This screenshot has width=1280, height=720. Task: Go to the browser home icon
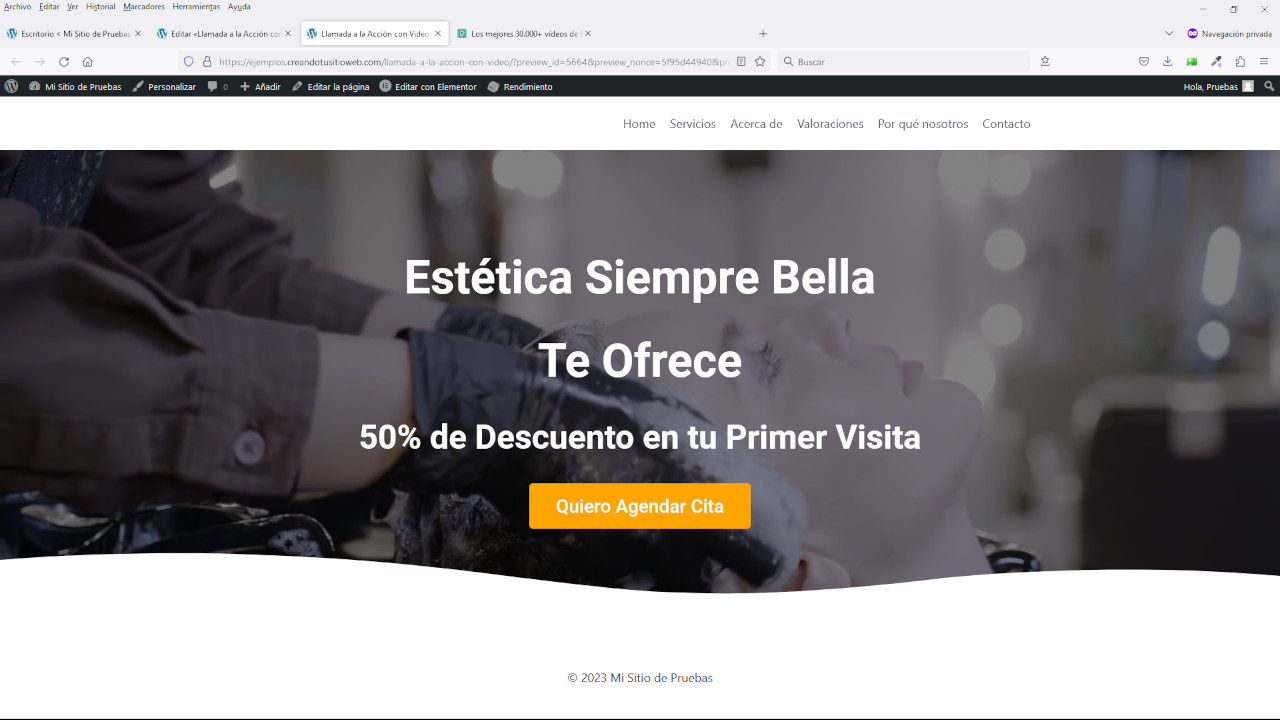coord(88,62)
